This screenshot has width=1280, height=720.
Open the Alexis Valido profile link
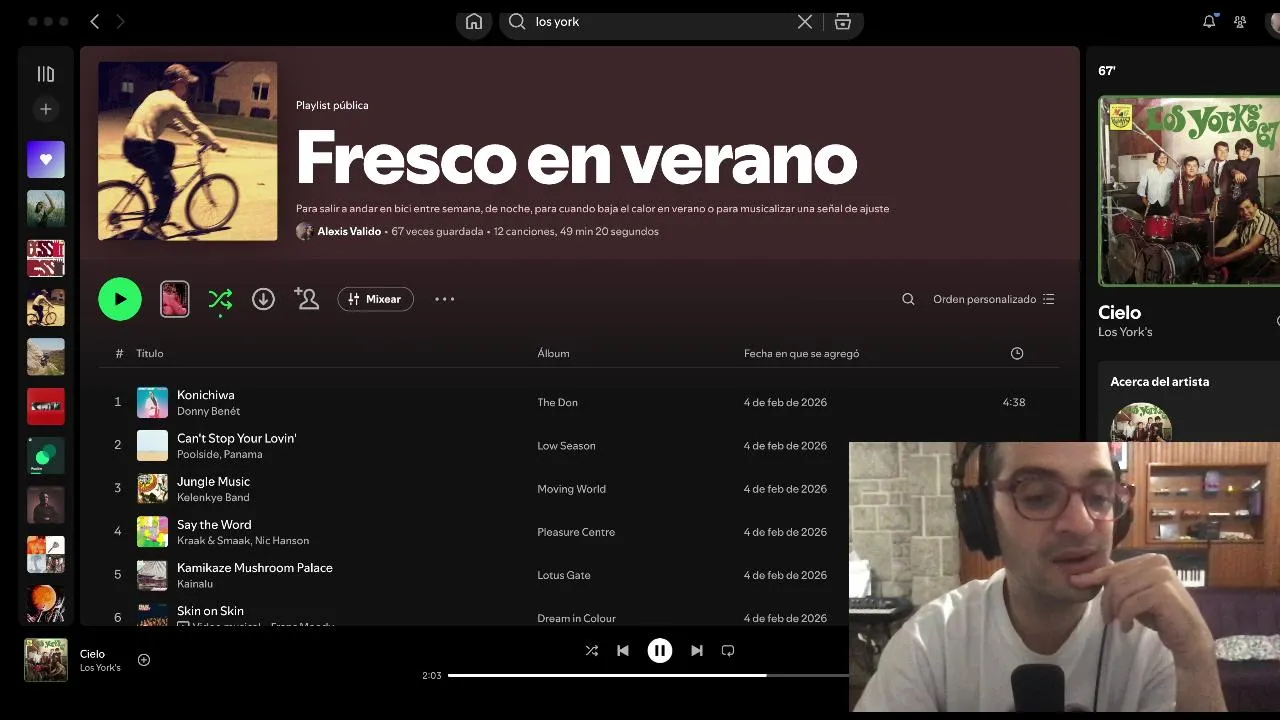pos(349,231)
